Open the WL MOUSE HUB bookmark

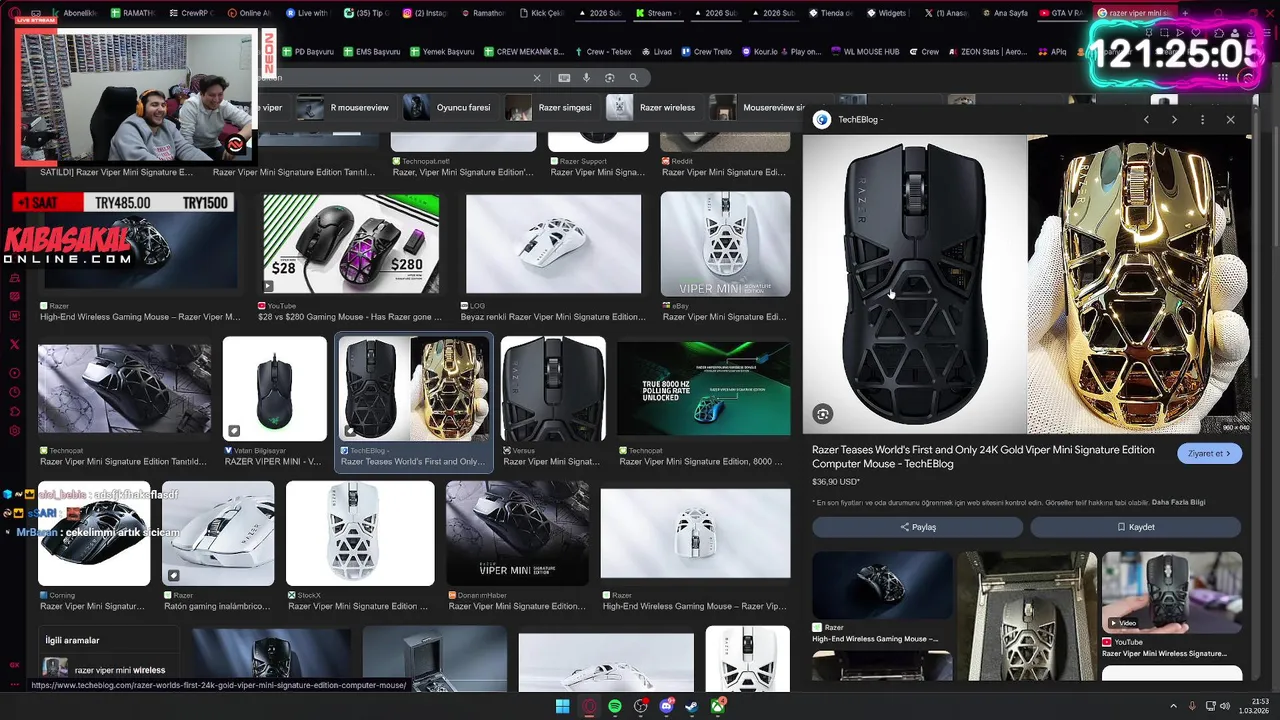coord(864,51)
